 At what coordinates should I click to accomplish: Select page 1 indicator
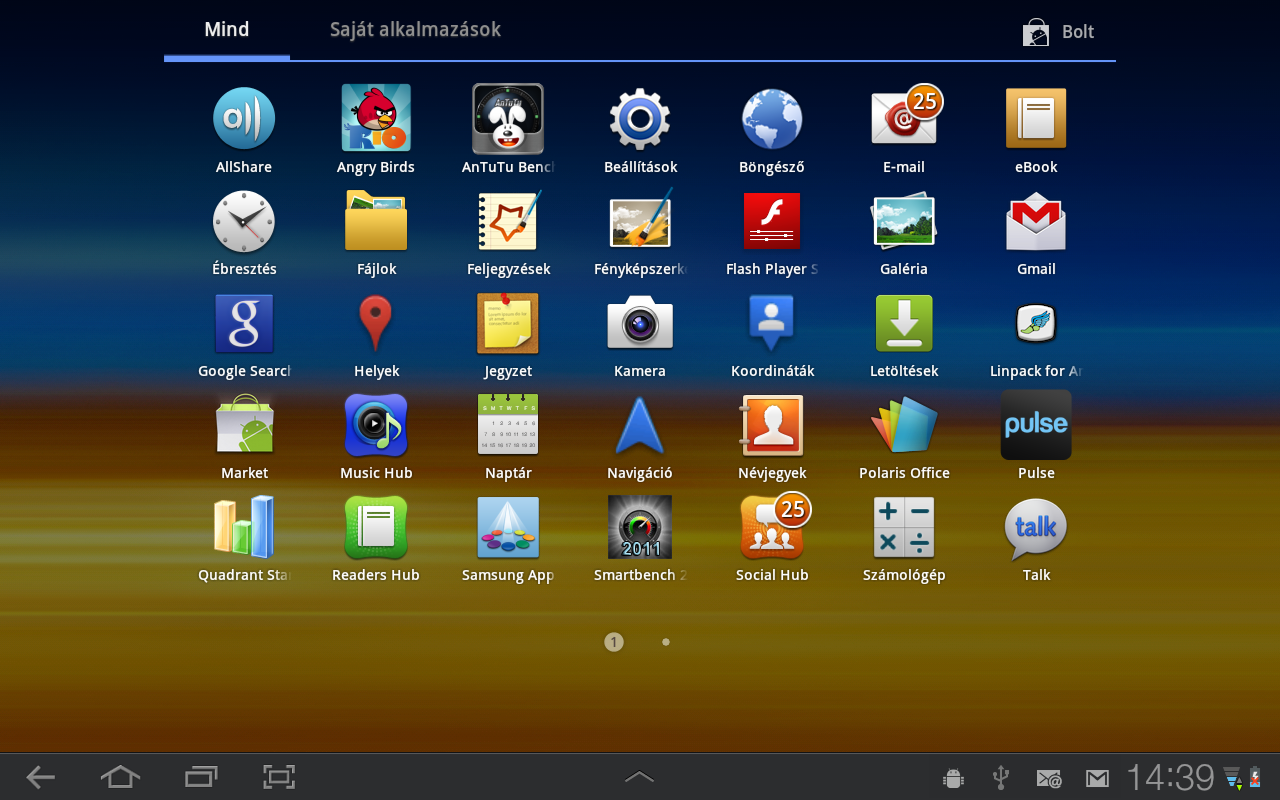614,642
